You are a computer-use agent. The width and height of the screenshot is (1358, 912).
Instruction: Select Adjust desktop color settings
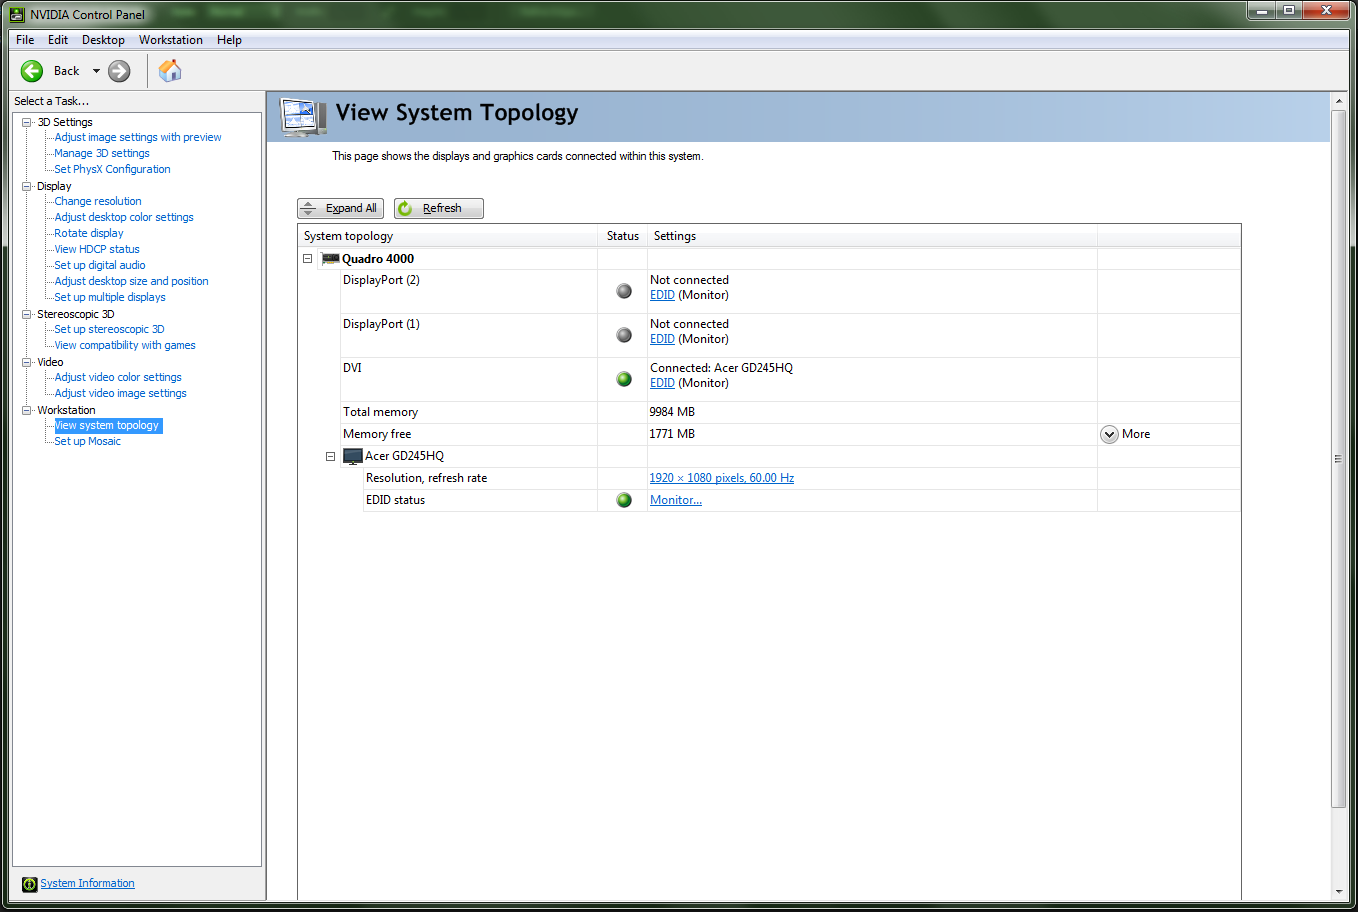124,217
